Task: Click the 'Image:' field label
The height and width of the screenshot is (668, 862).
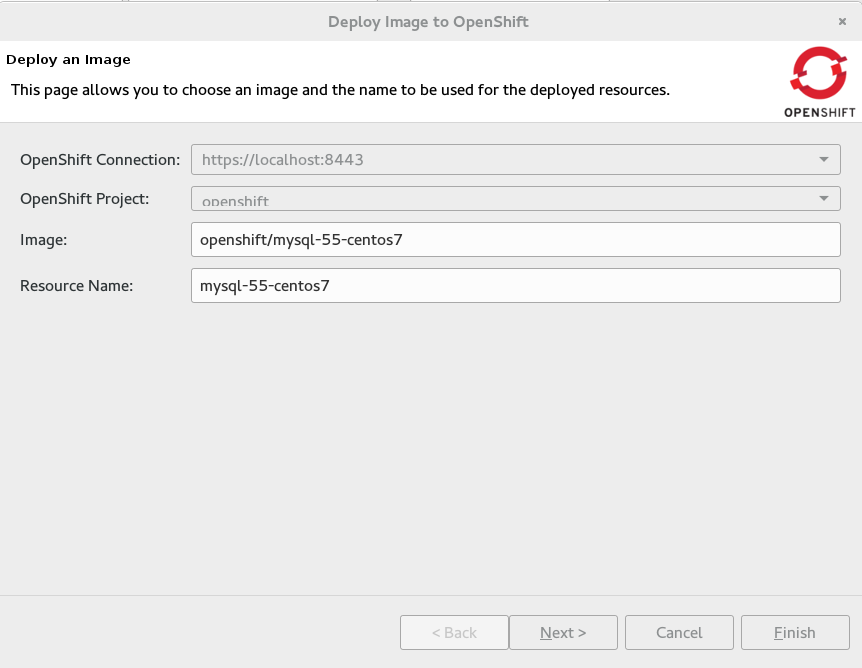Action: [x=41, y=240]
